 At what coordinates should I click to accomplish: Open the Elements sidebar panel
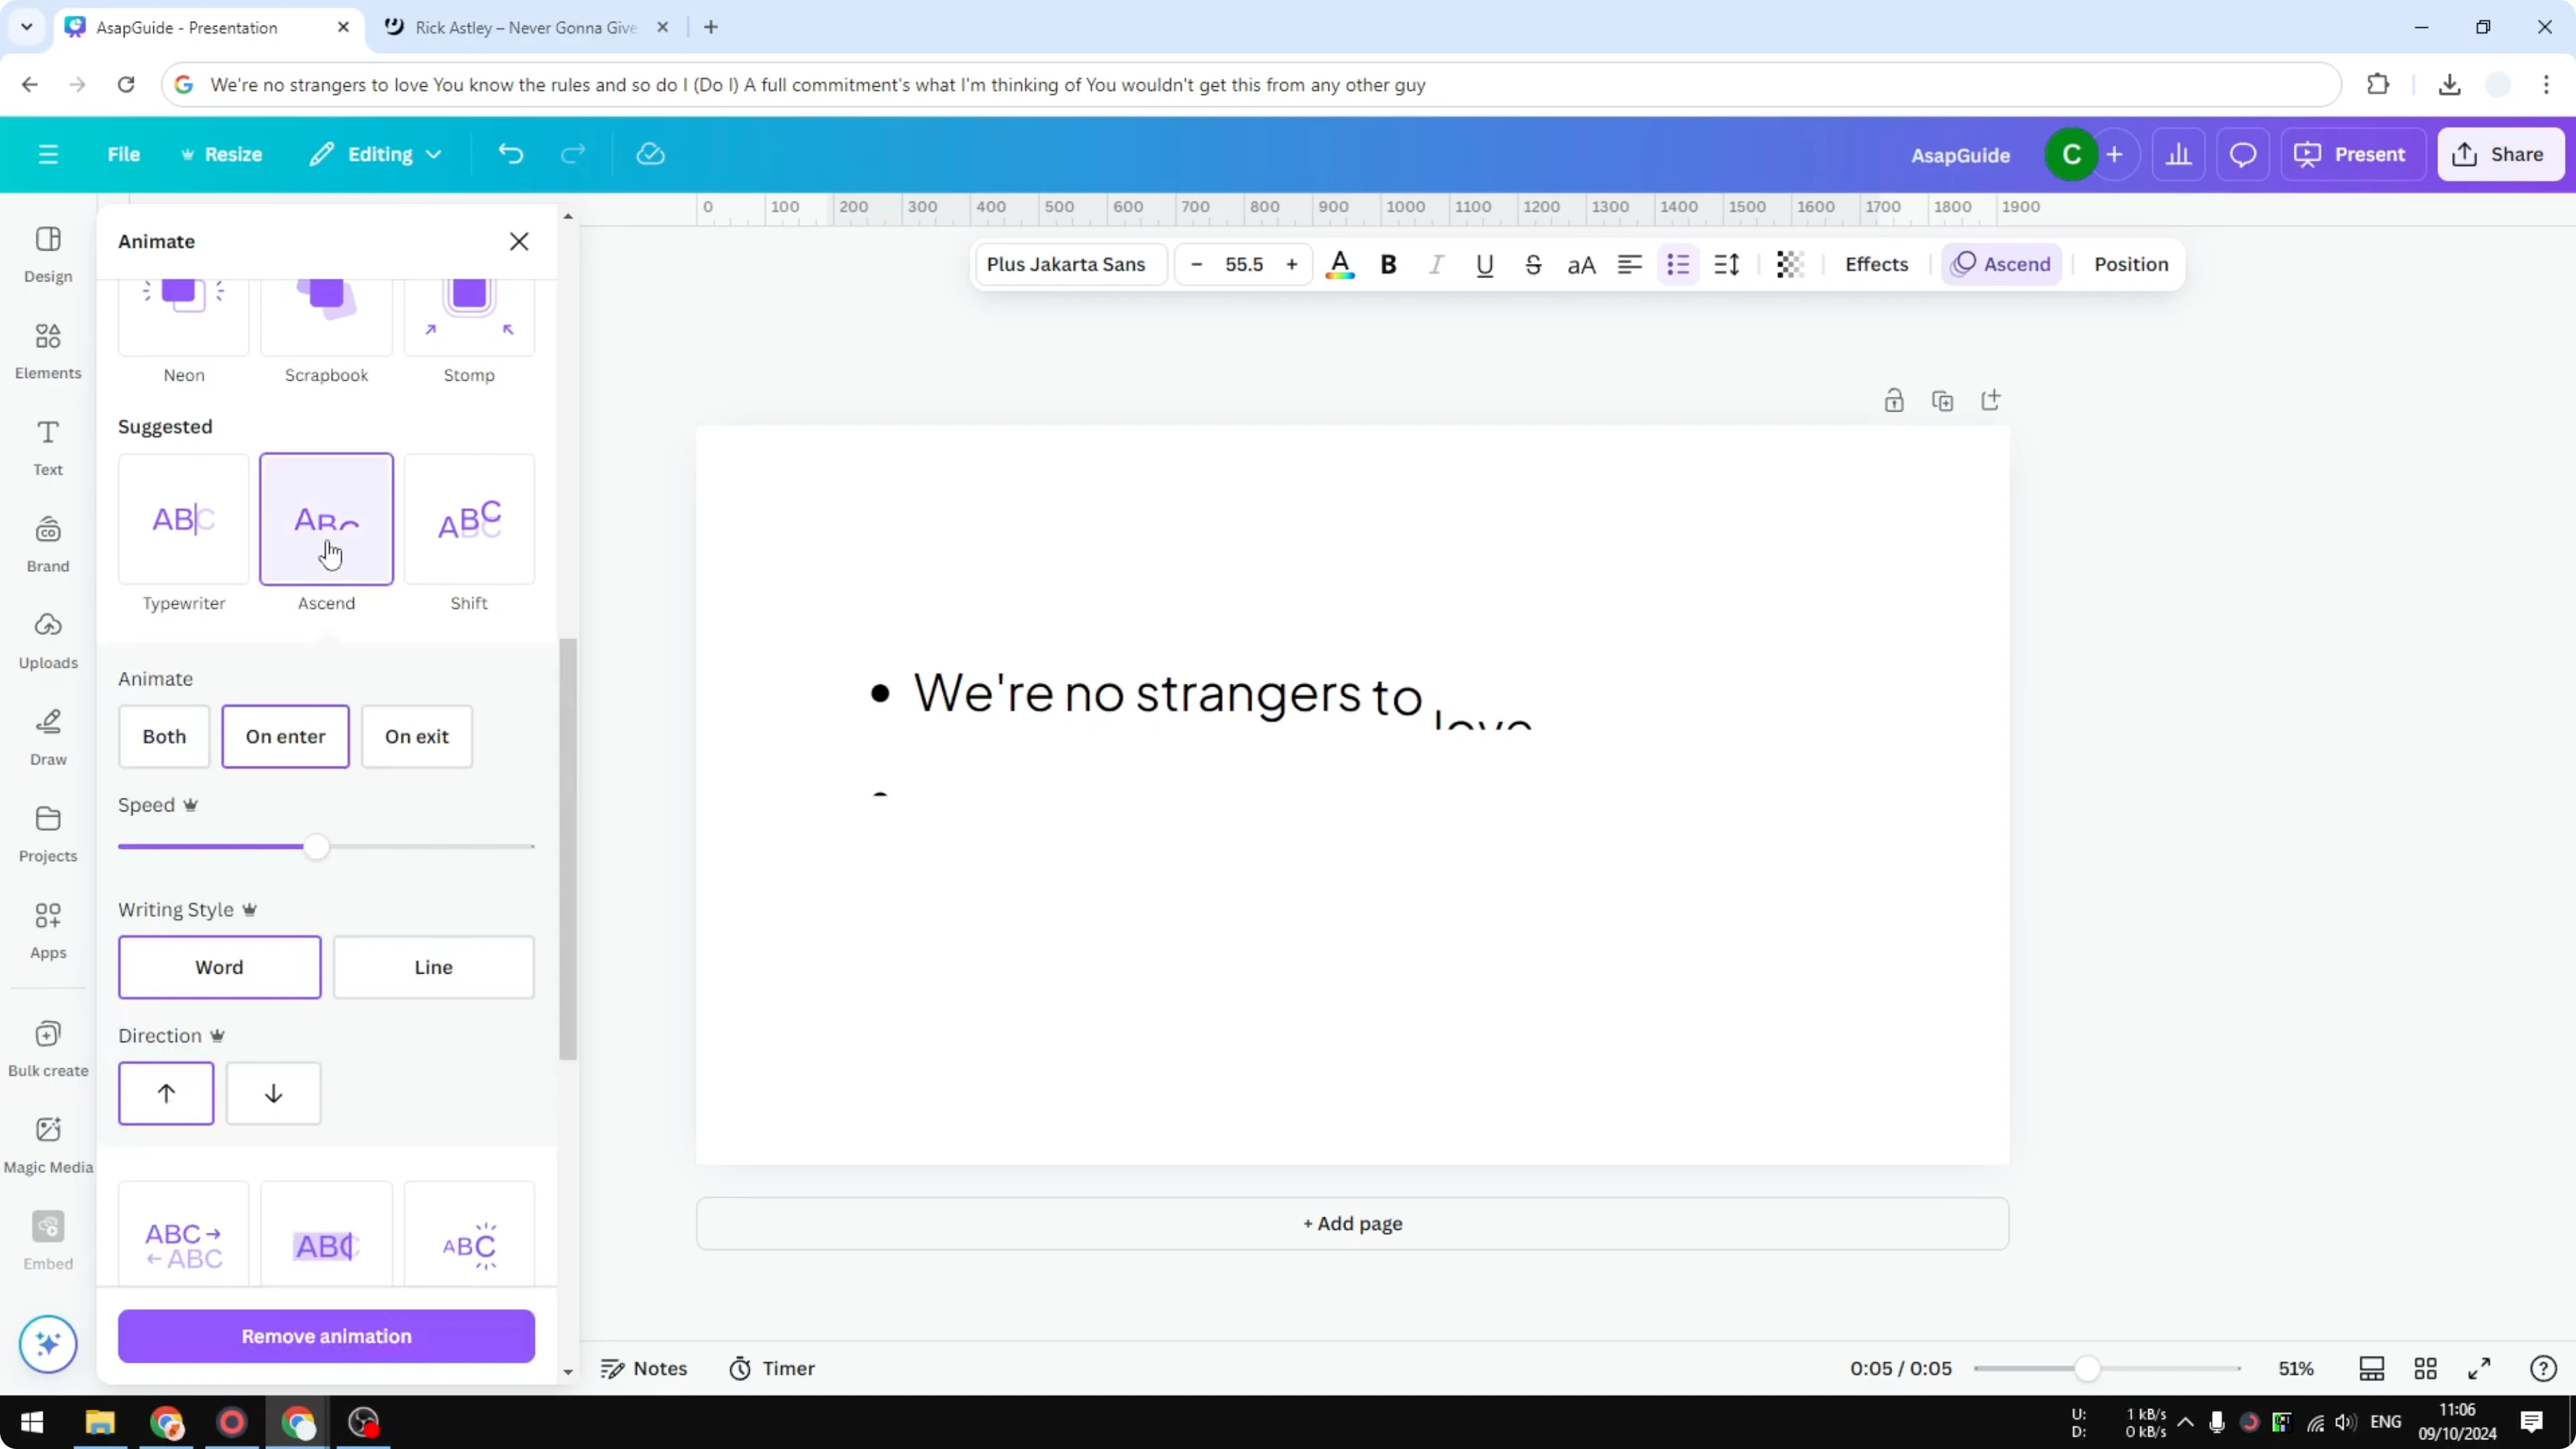coord(48,351)
